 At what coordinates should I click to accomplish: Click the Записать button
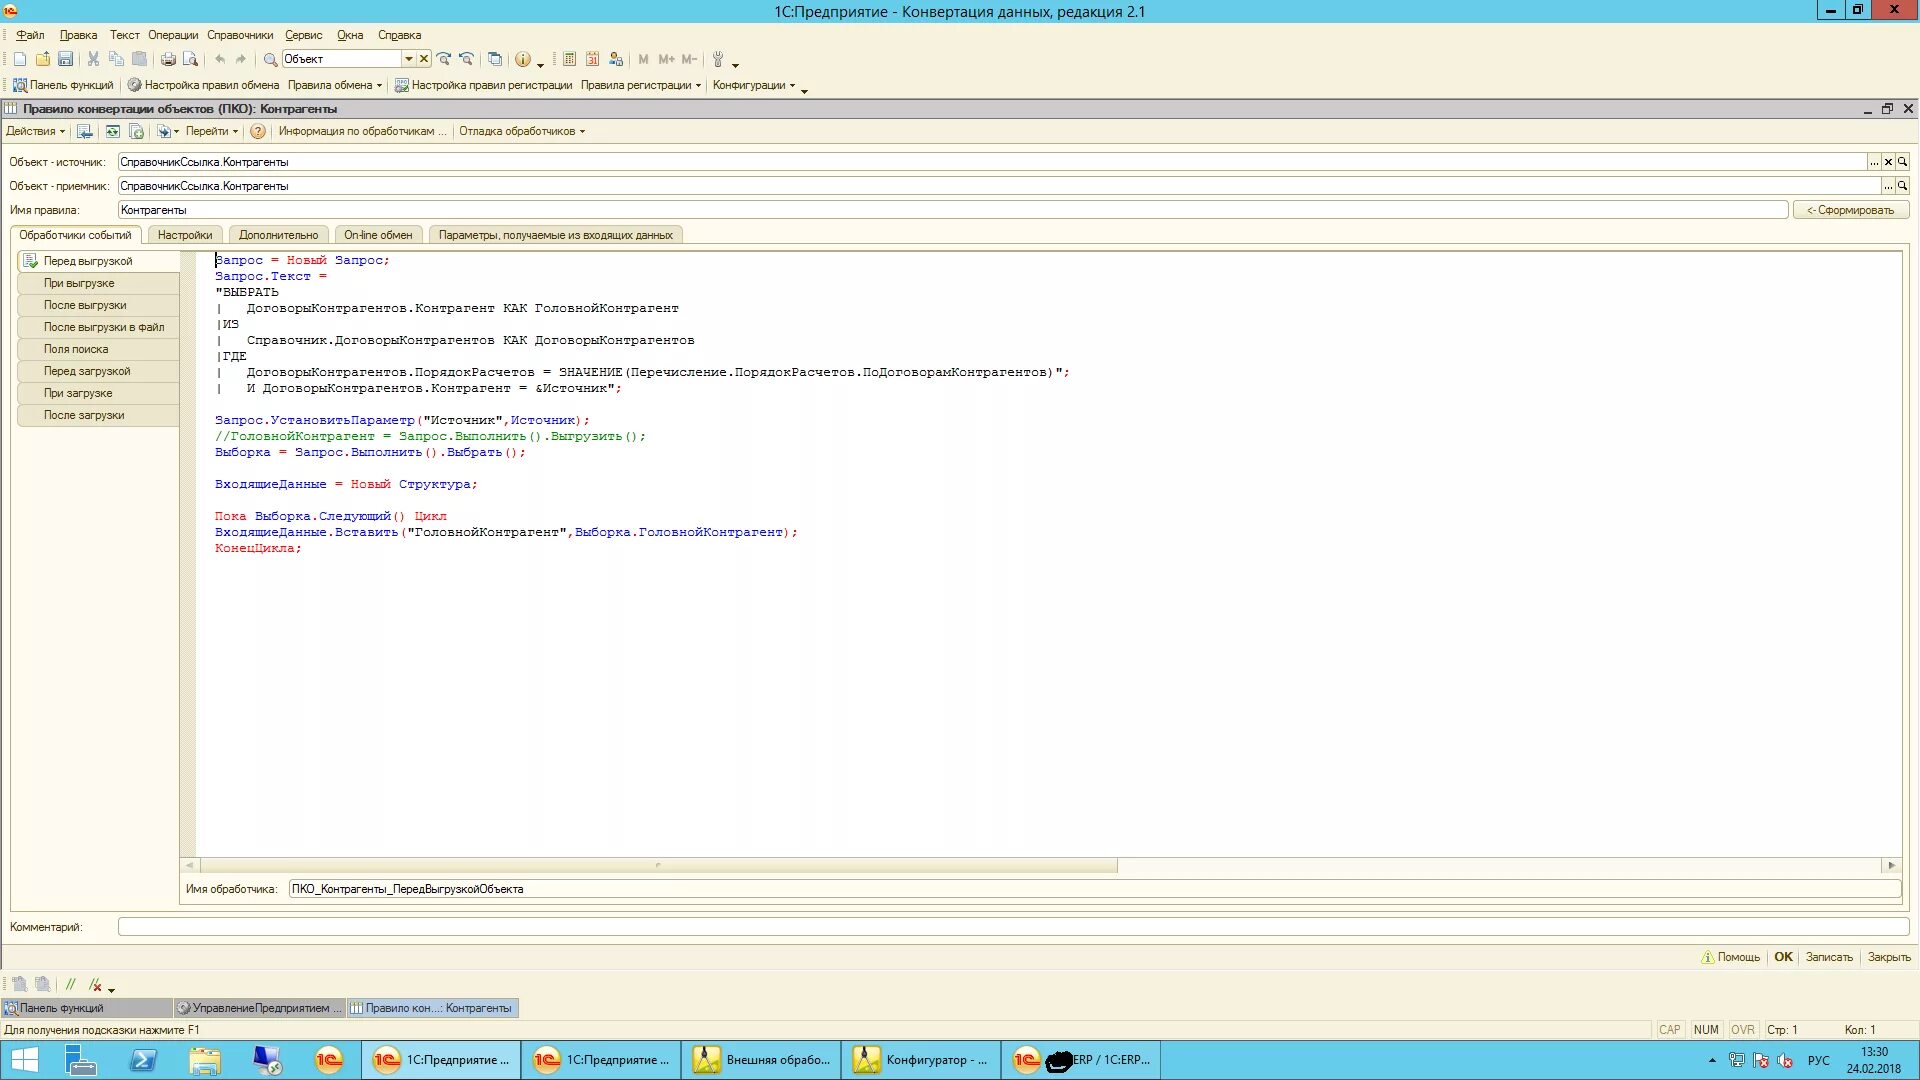tap(1828, 957)
